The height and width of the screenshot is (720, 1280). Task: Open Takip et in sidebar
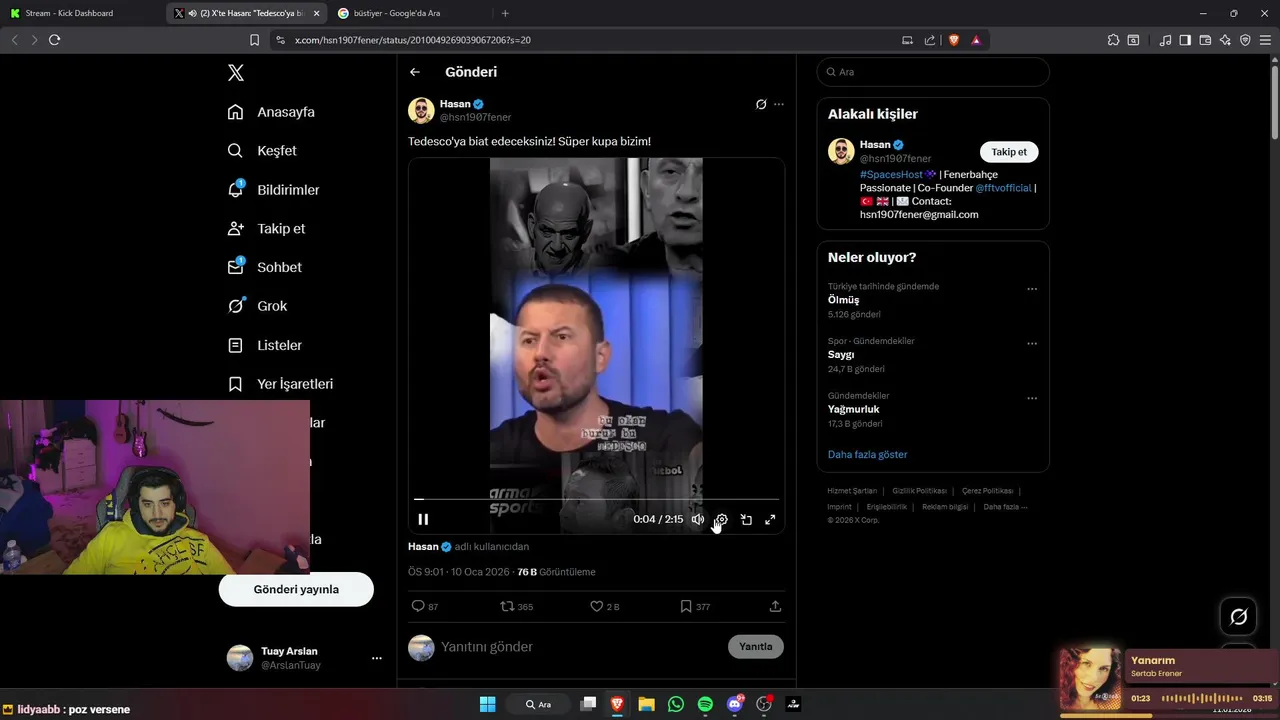(x=266, y=229)
